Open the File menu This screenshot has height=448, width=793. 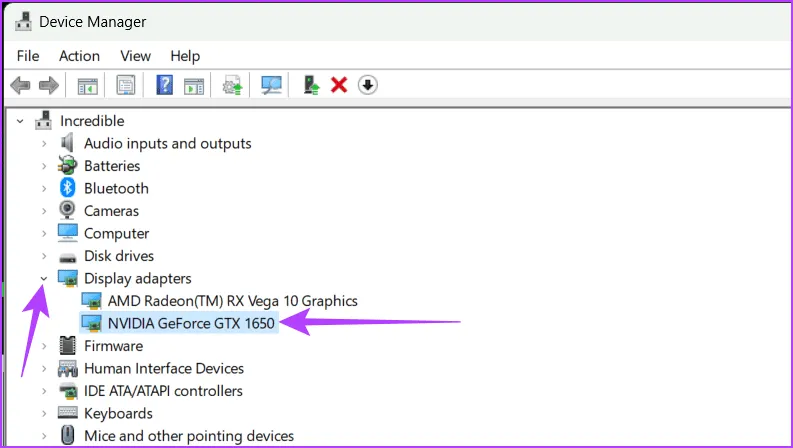click(28, 56)
